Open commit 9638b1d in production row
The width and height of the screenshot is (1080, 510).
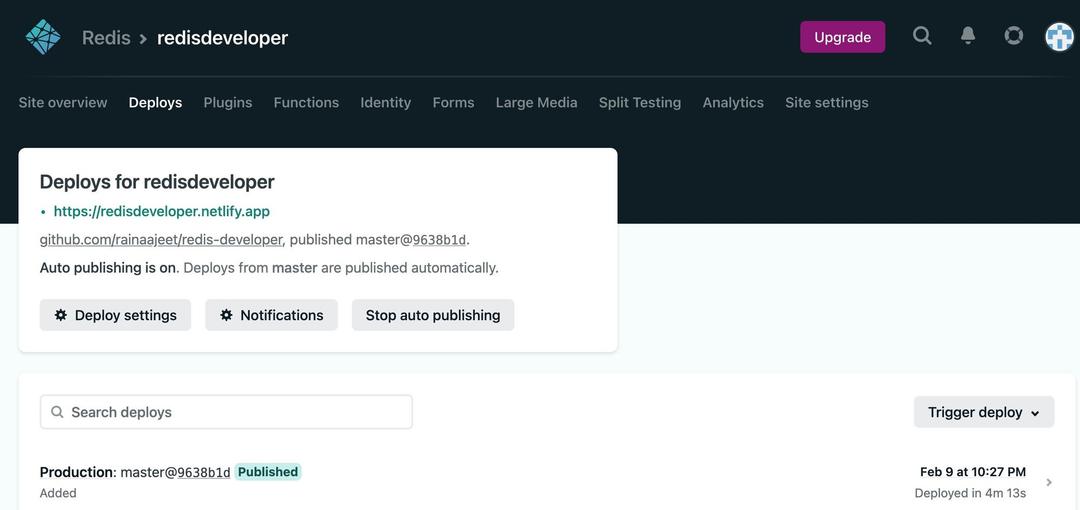pos(204,472)
